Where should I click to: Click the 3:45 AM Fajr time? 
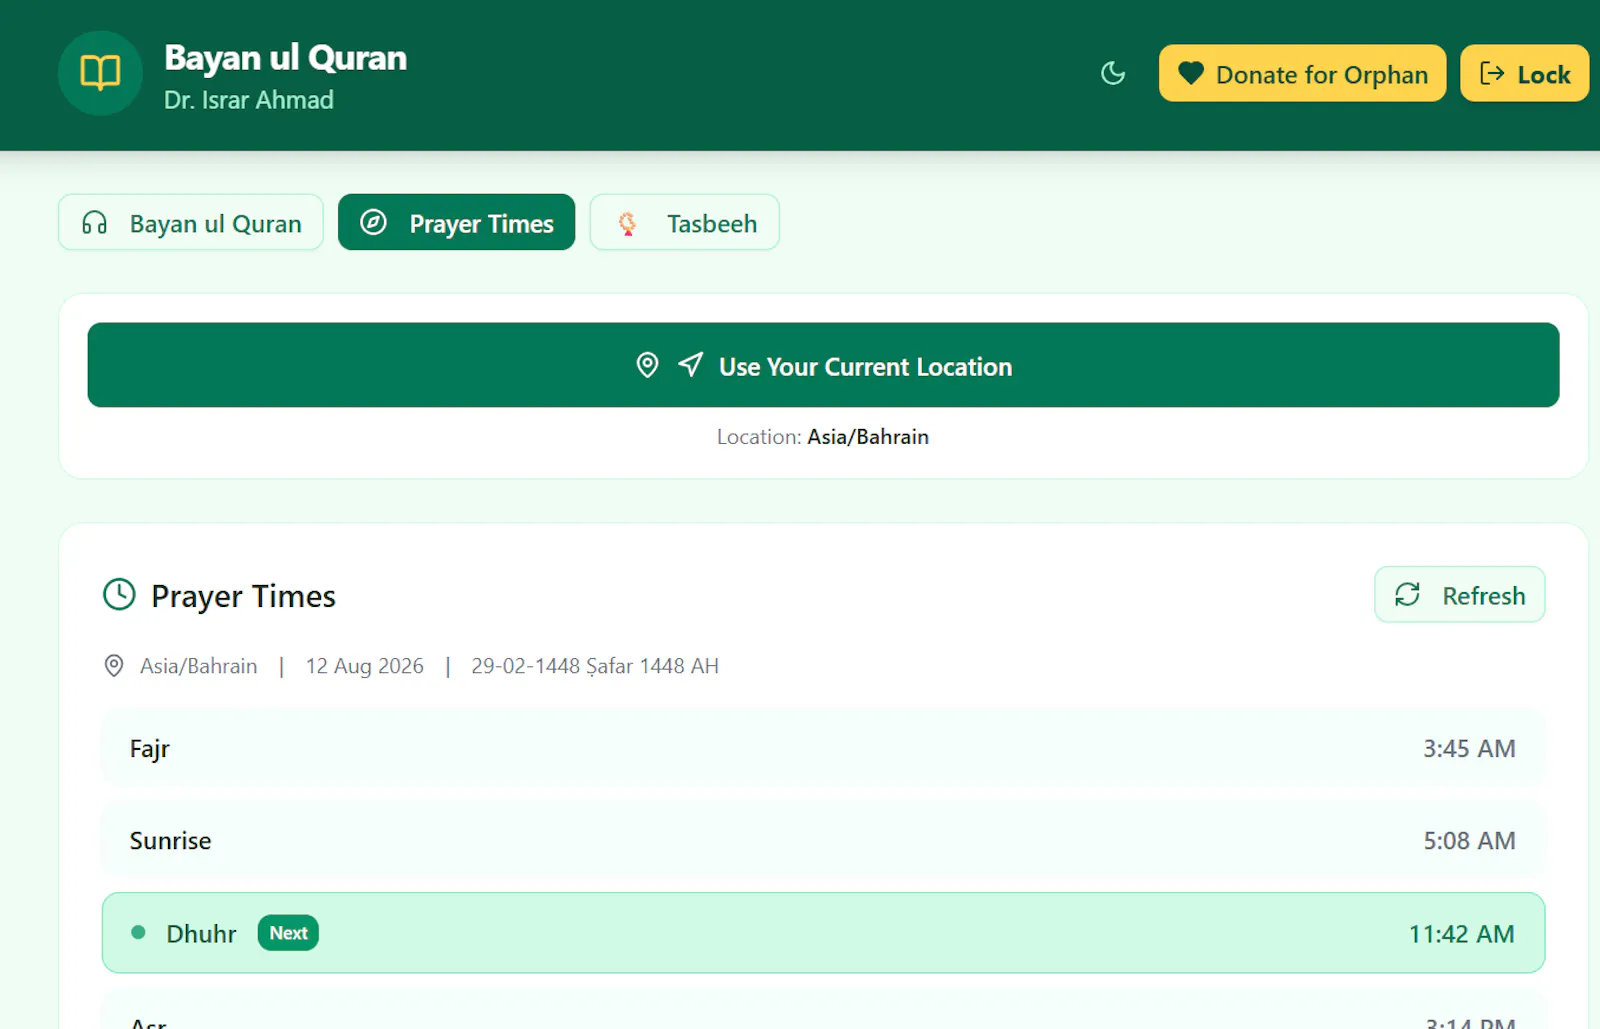tap(1469, 748)
